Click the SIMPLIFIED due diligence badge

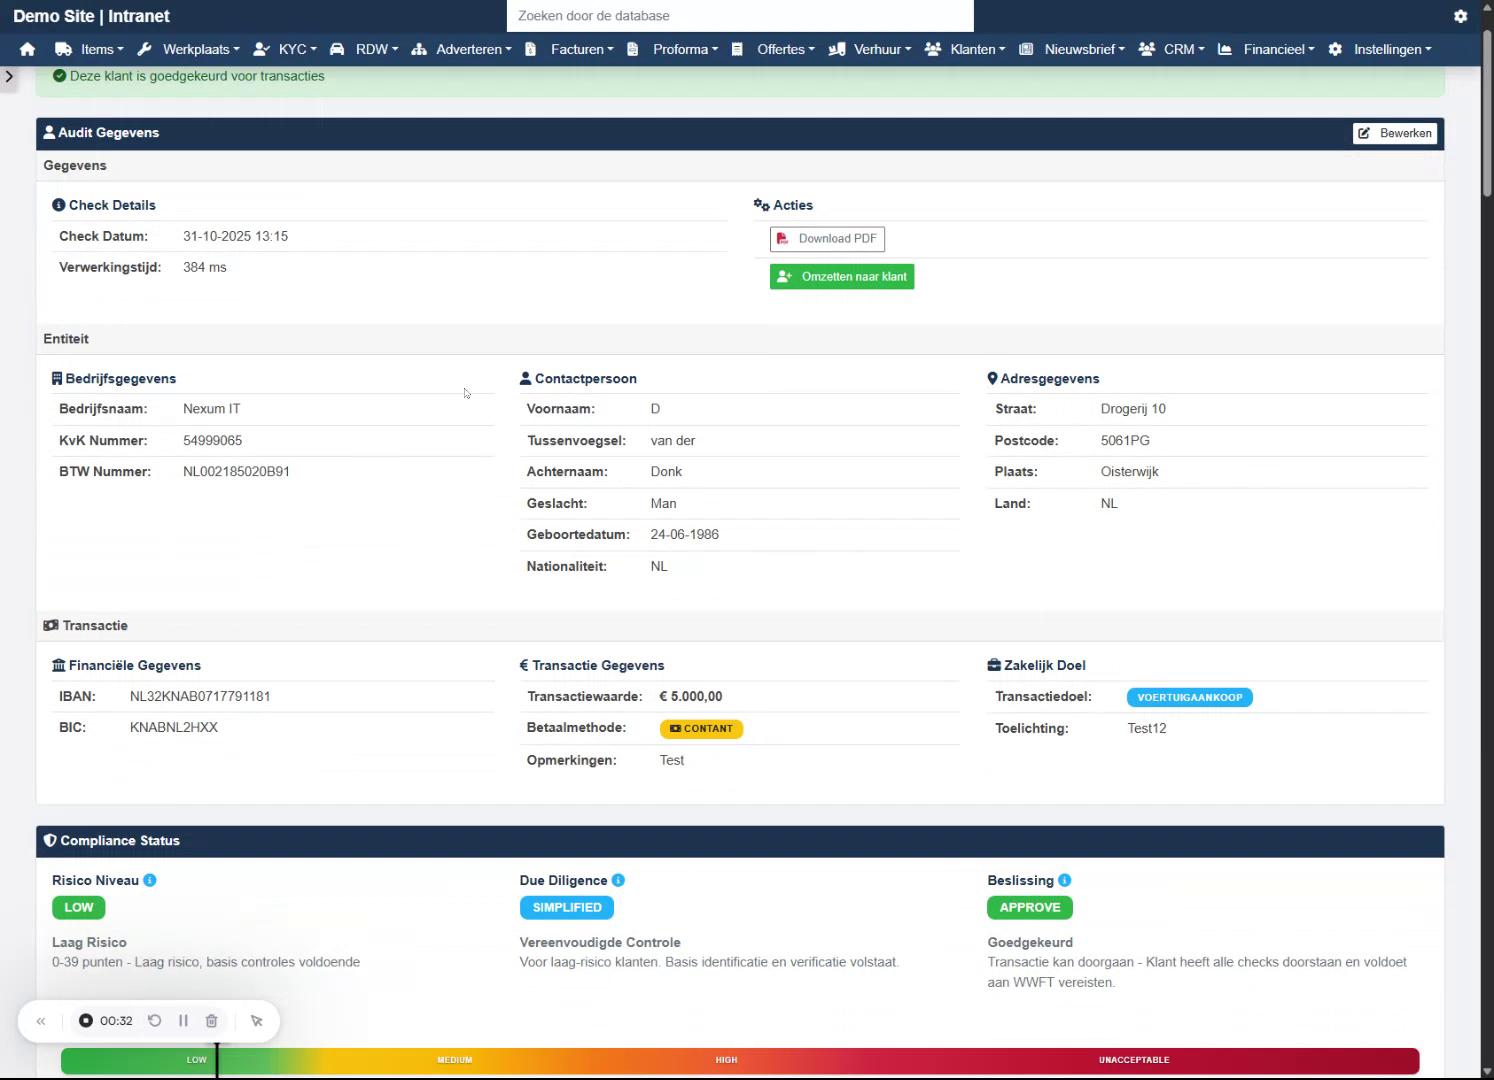pyautogui.click(x=567, y=908)
